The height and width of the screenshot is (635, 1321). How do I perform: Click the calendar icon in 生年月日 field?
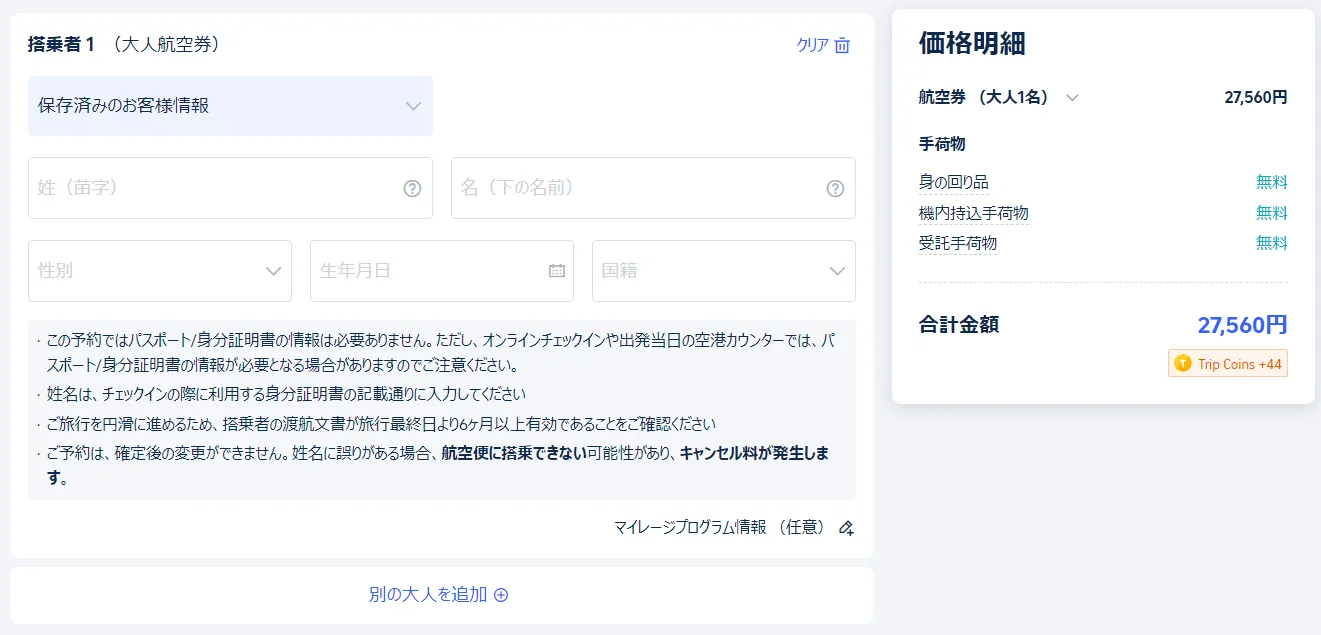tap(557, 271)
